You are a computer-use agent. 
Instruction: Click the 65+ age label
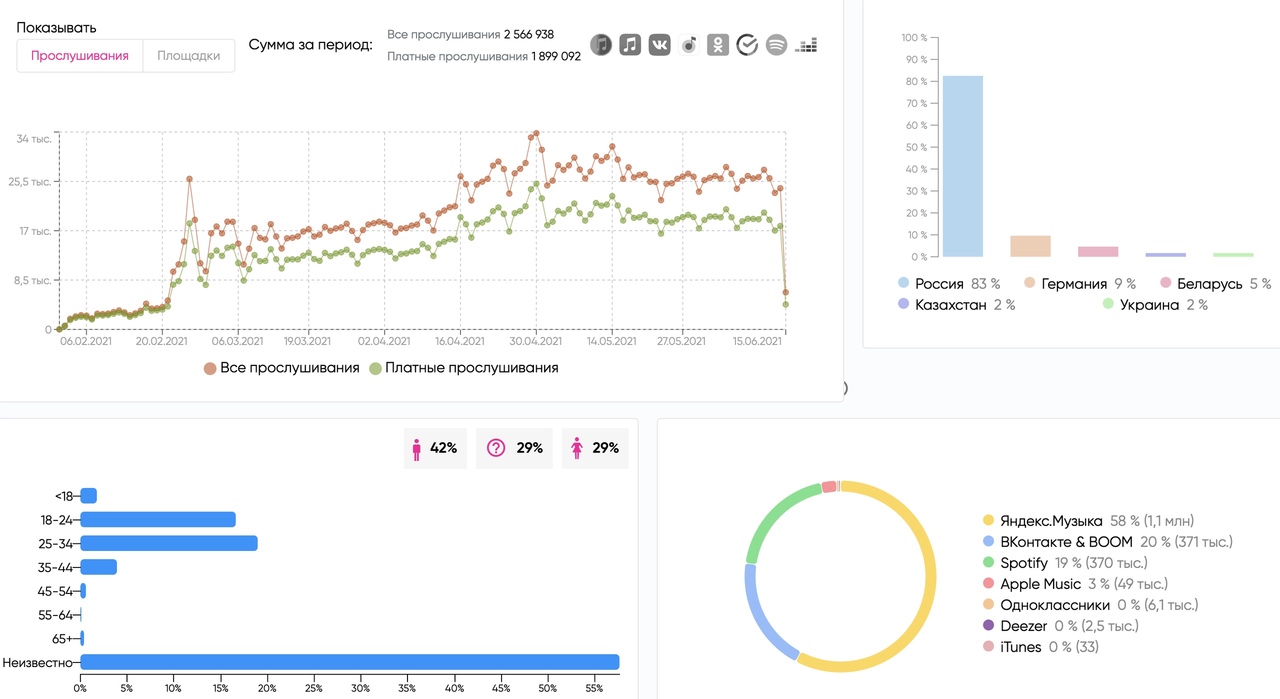(63, 639)
